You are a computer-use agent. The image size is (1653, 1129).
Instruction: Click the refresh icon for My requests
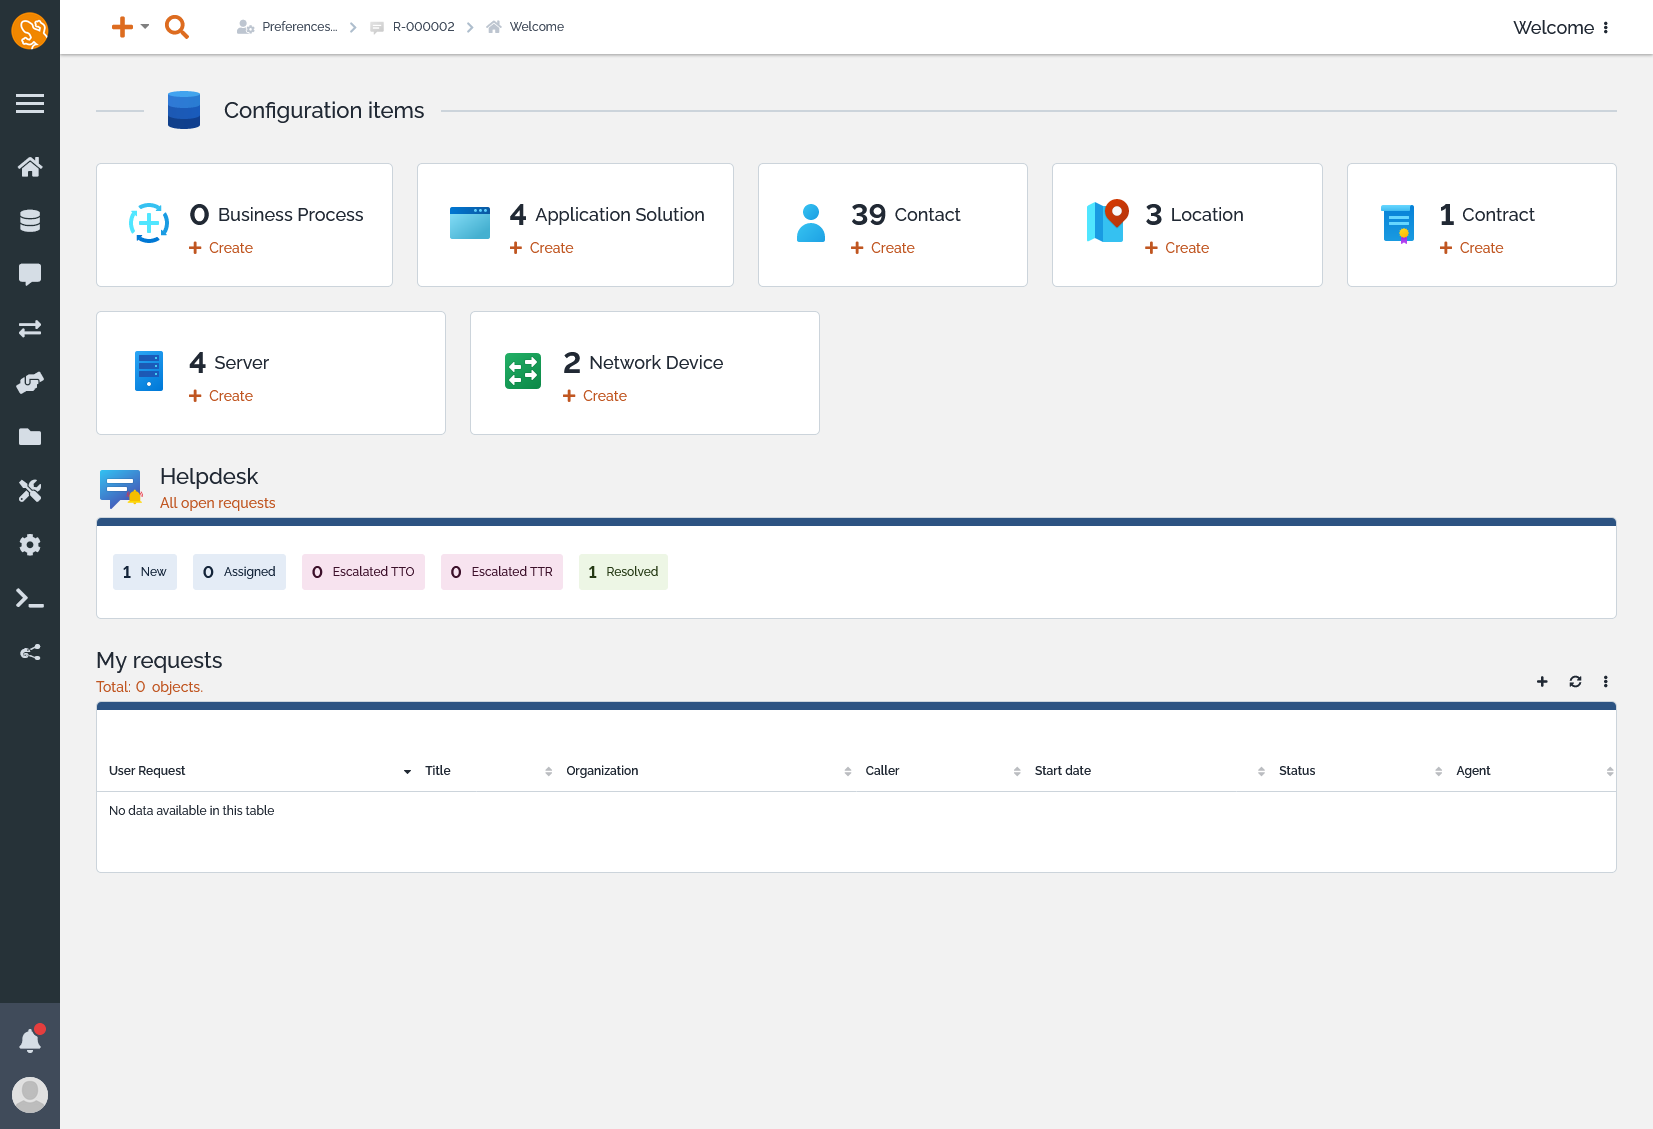tap(1575, 682)
